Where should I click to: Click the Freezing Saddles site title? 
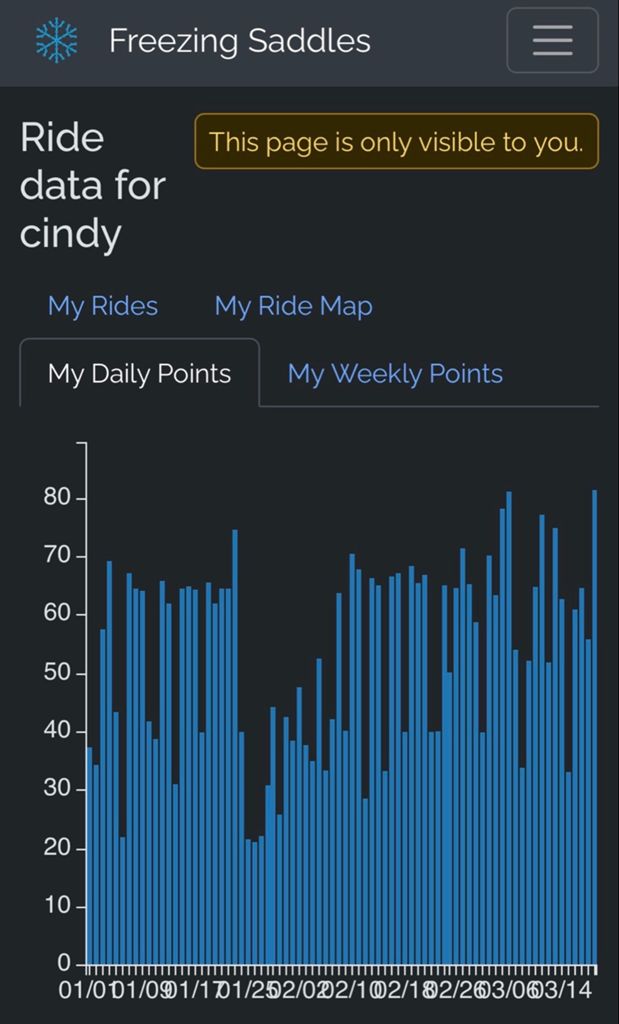click(239, 41)
